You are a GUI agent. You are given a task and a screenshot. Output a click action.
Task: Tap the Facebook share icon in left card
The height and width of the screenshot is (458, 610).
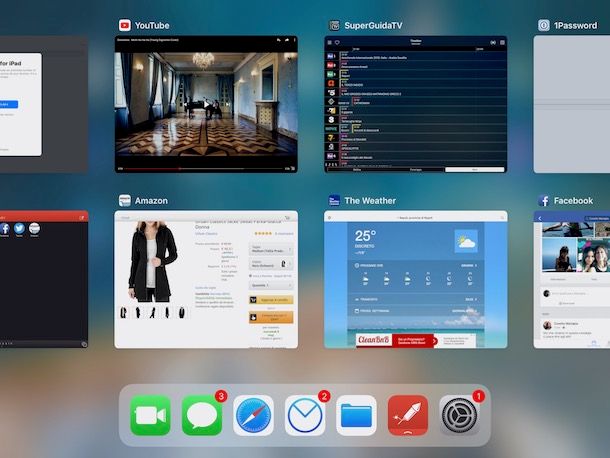[4, 229]
